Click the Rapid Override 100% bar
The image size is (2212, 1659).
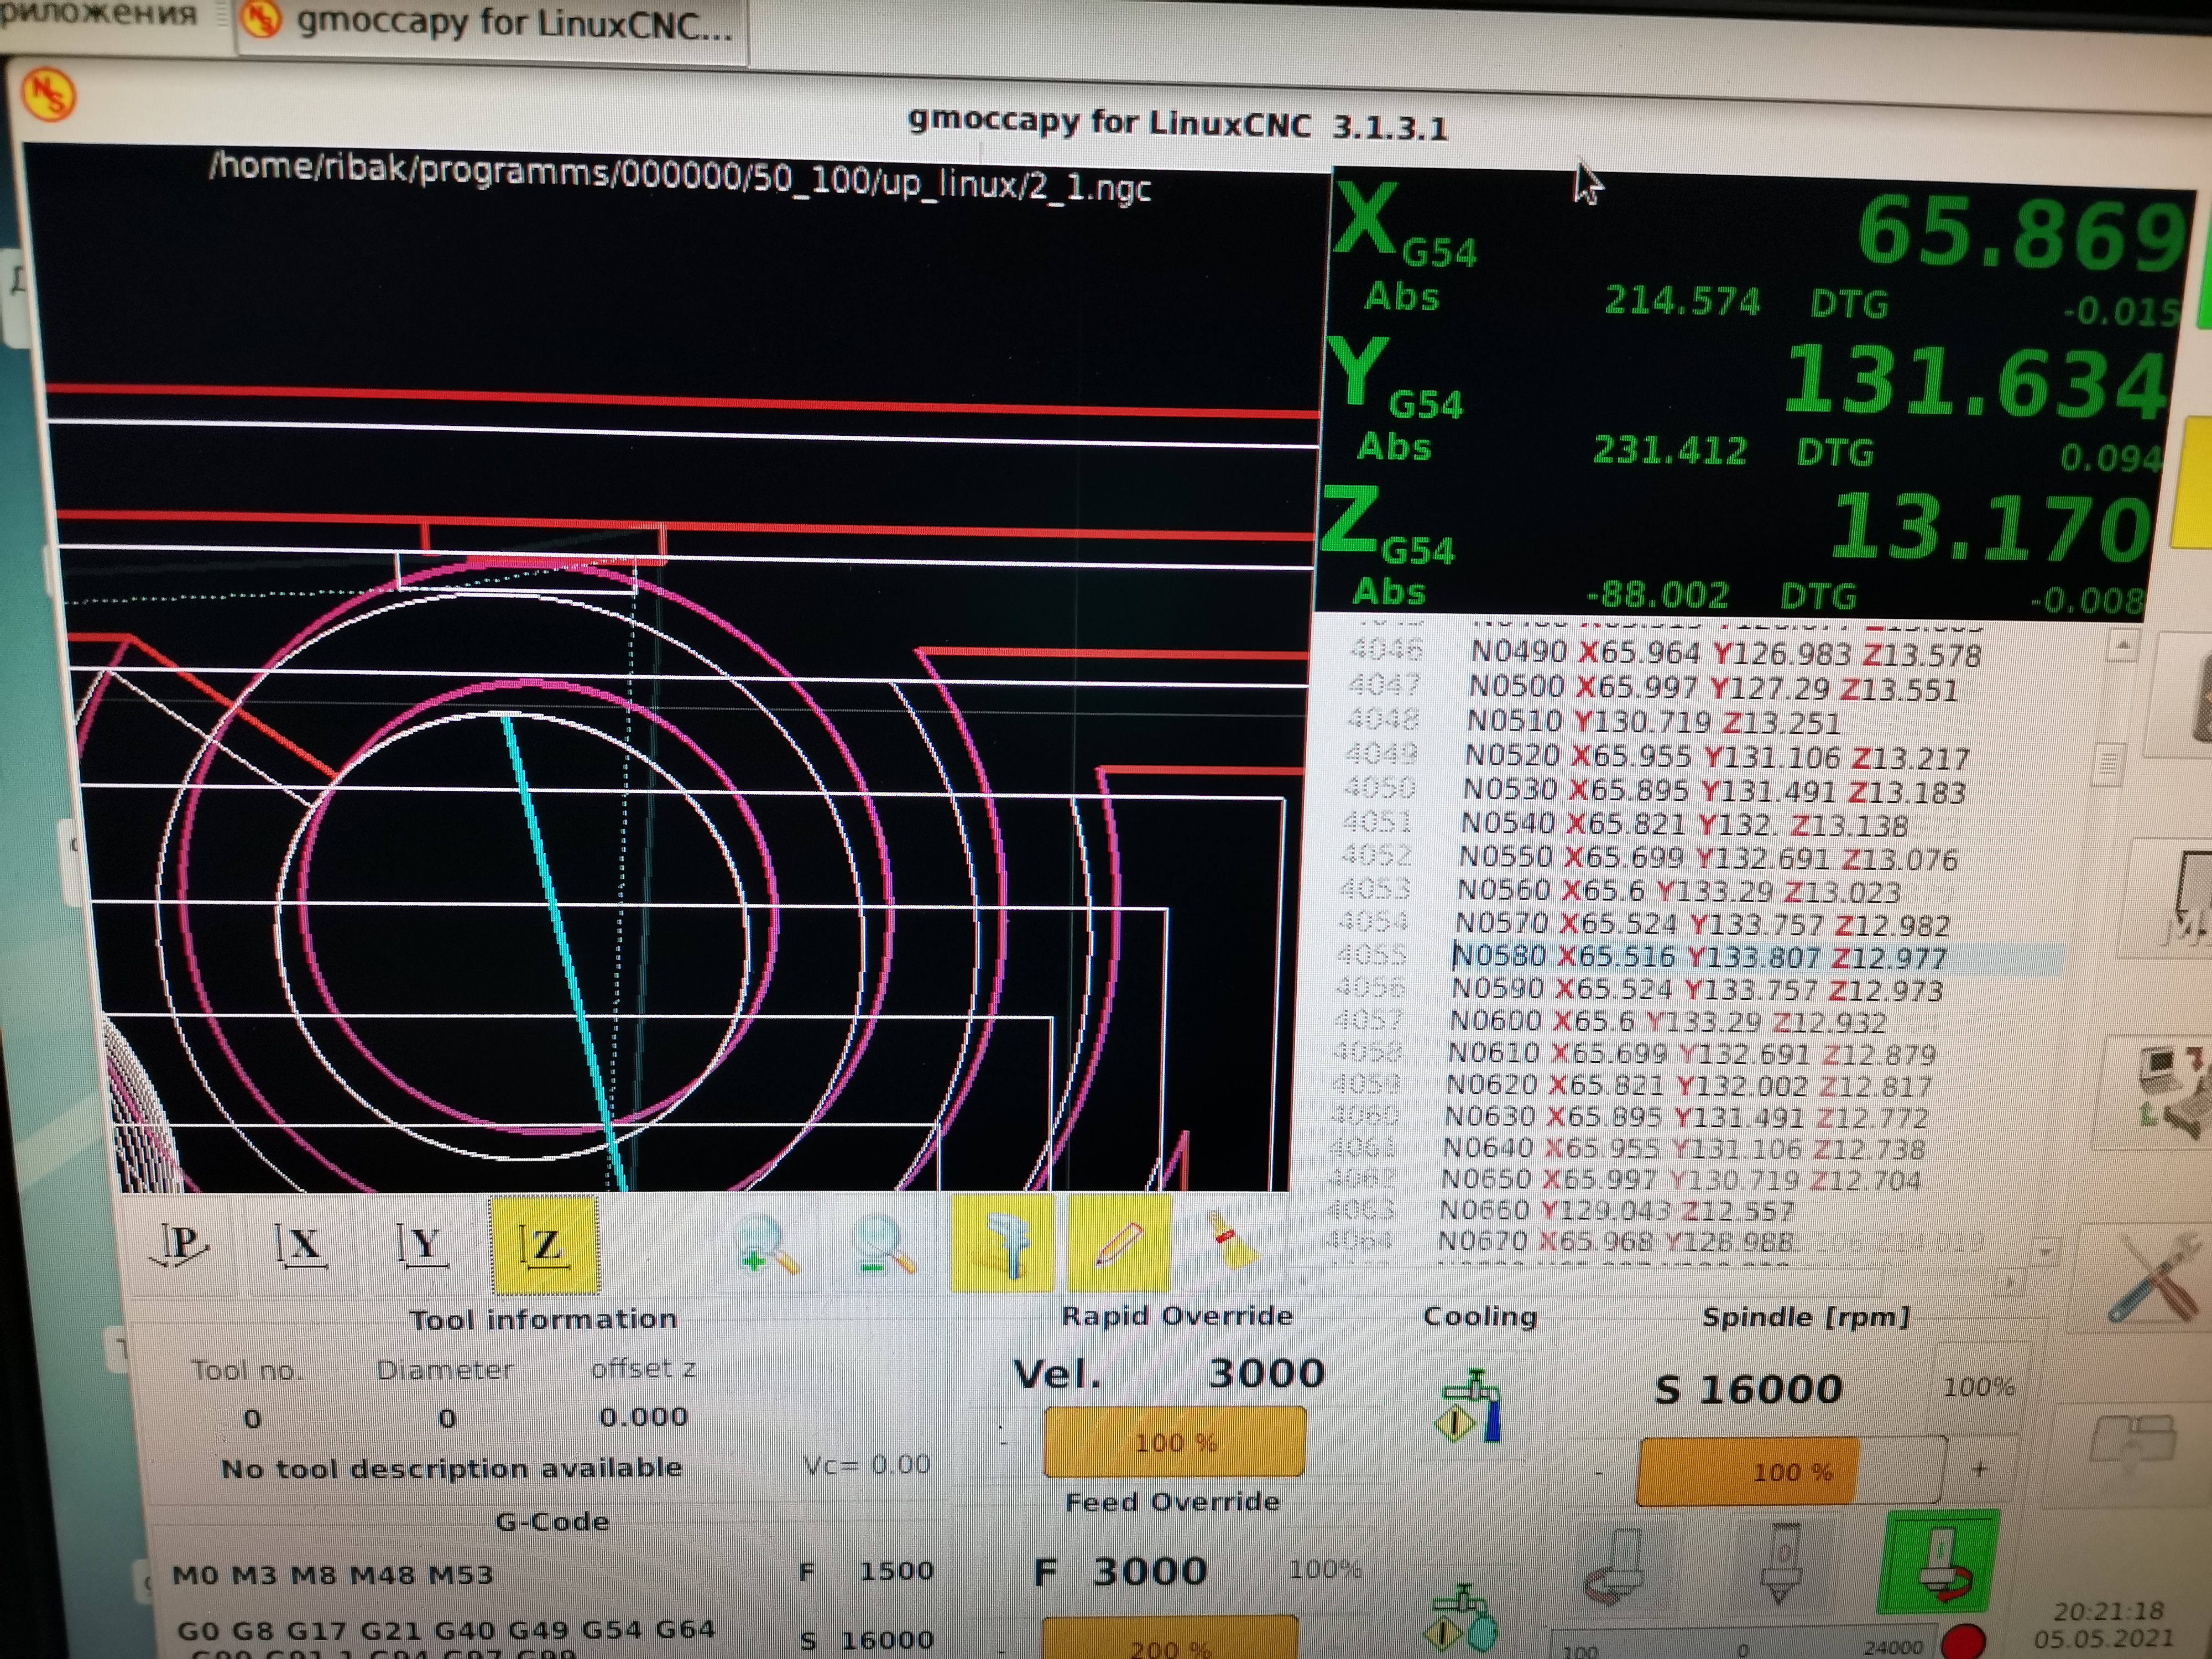pos(1175,1442)
